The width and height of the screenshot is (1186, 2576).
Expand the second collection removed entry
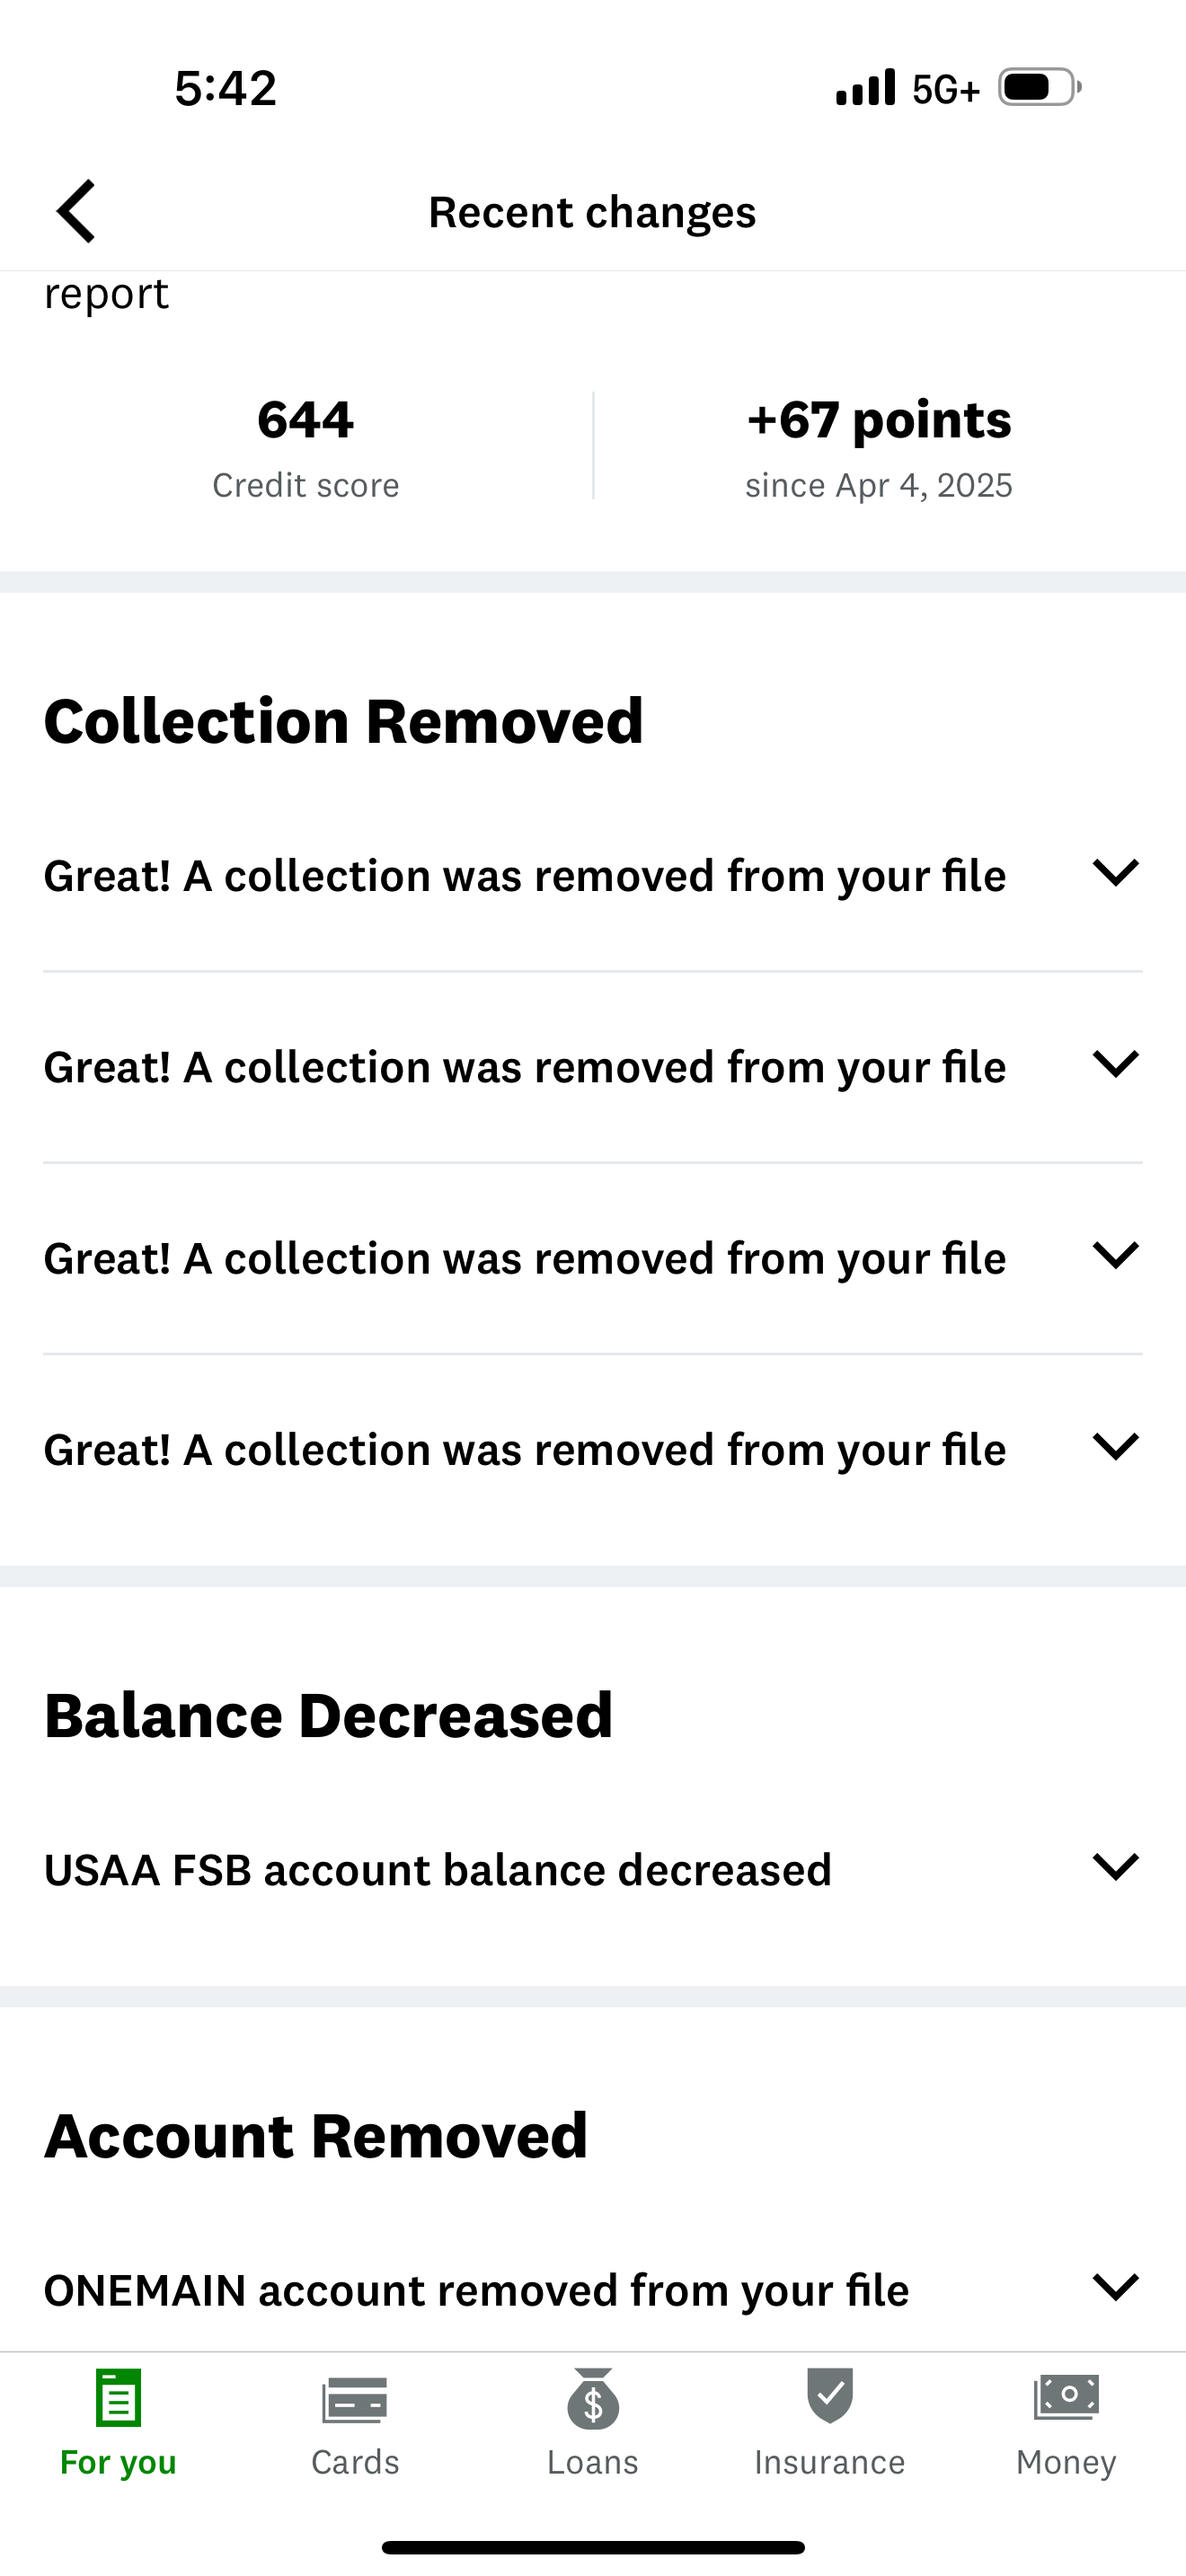click(1119, 1065)
